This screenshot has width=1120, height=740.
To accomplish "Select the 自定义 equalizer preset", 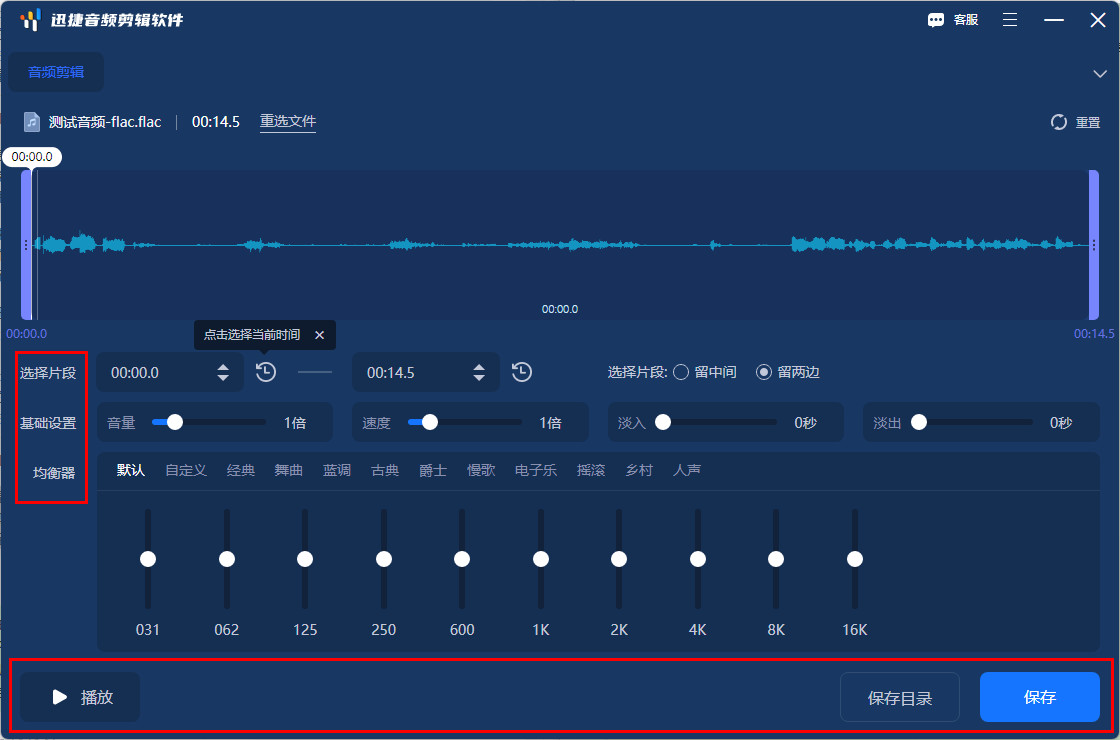I will pos(186,471).
